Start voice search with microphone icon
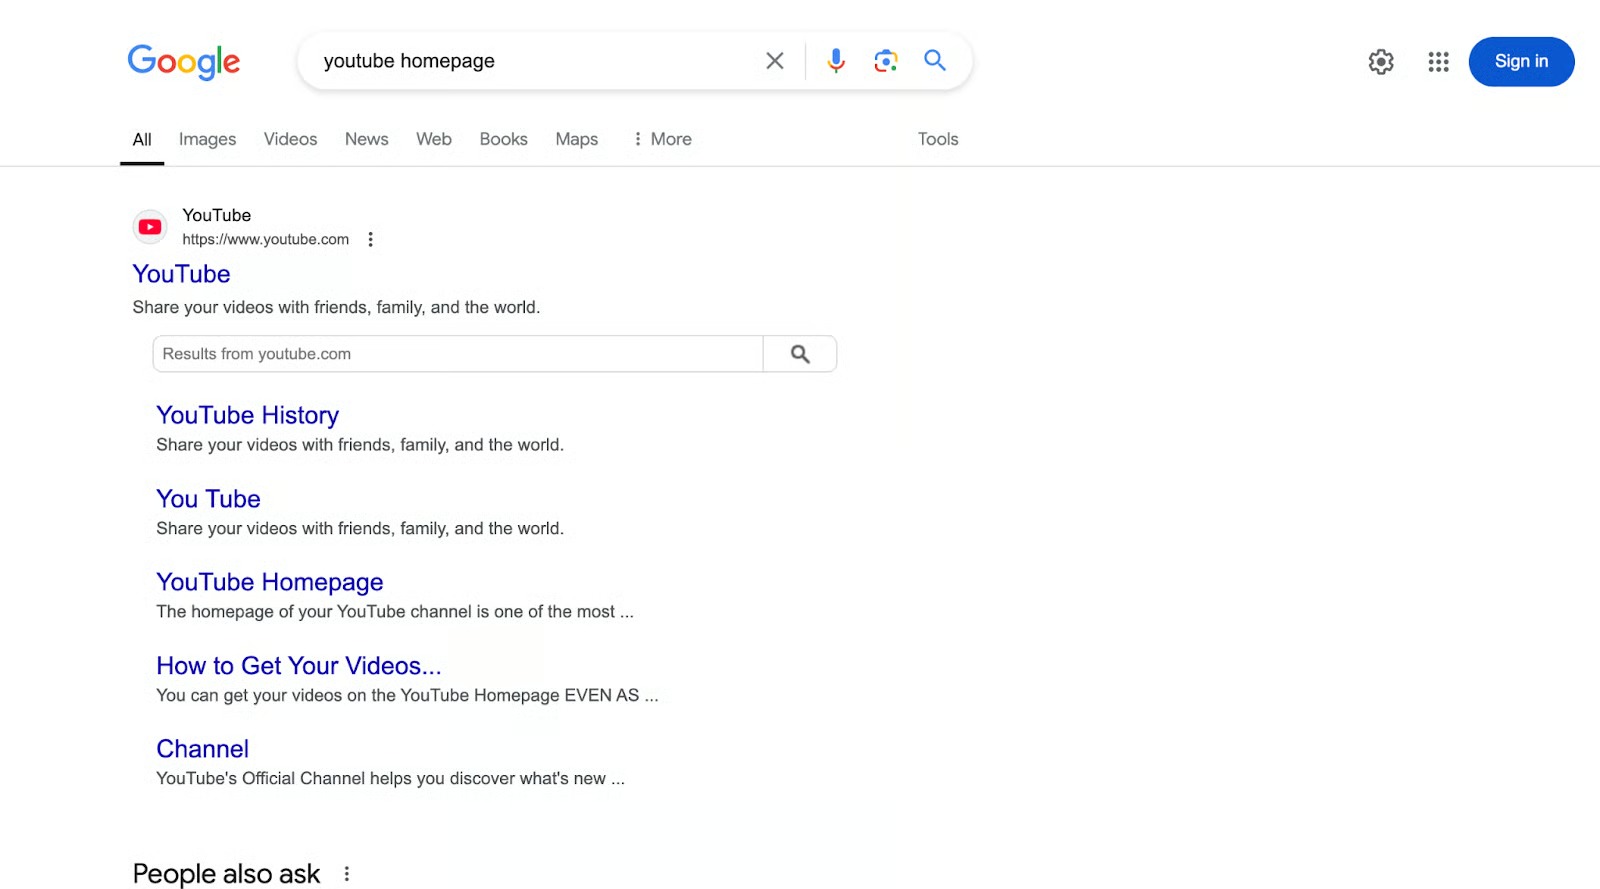 (x=836, y=61)
